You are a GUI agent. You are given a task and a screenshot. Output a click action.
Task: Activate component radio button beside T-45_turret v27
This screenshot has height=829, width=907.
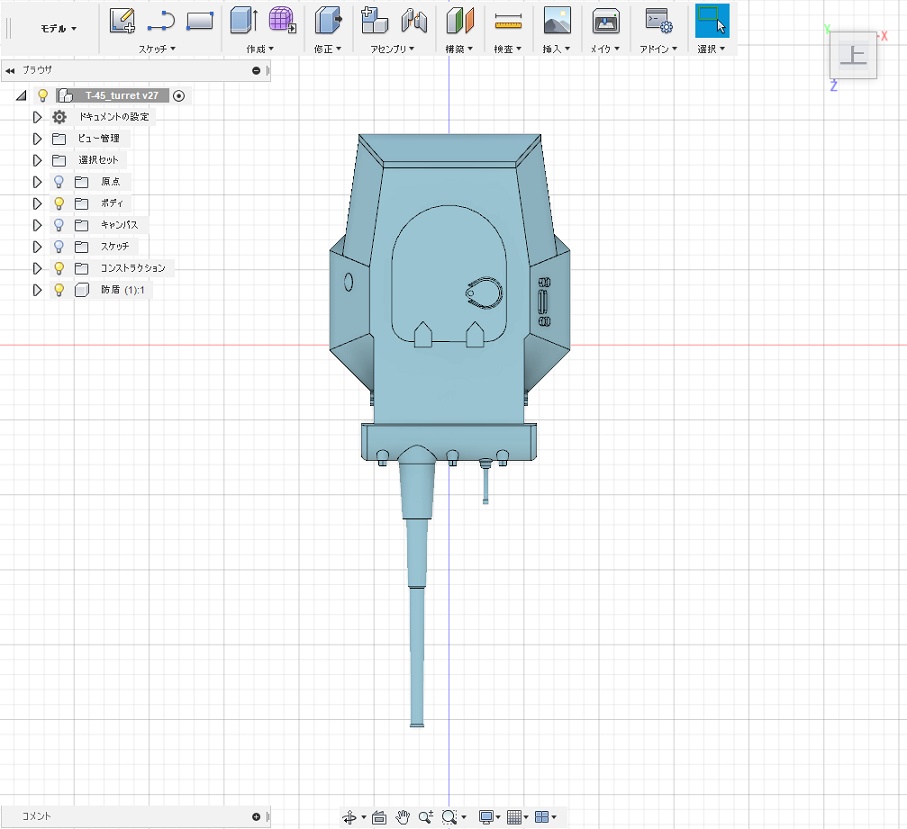pos(179,96)
